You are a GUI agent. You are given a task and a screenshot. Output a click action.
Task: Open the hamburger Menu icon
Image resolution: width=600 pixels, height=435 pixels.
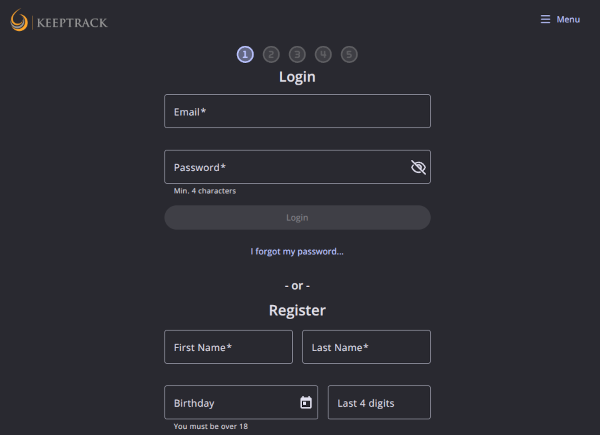(x=545, y=20)
